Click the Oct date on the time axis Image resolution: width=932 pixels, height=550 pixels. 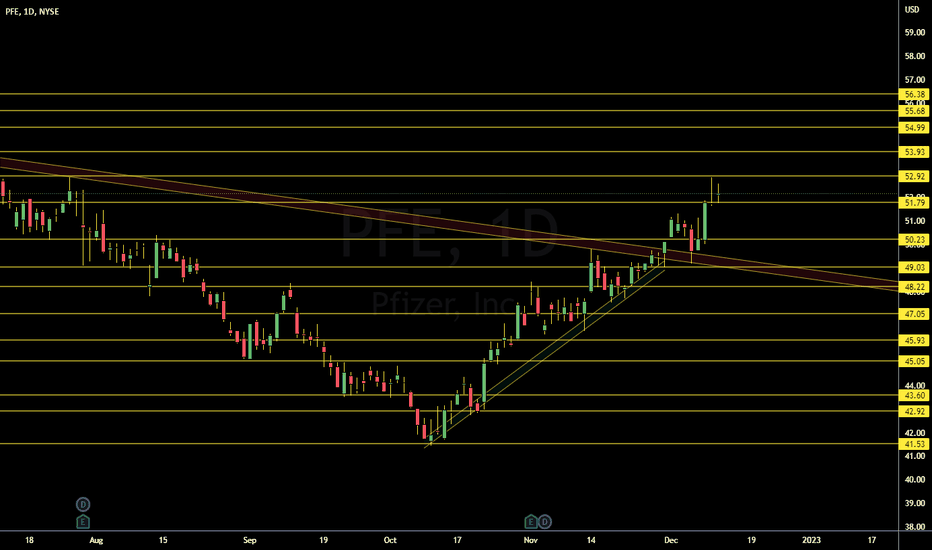pos(390,540)
